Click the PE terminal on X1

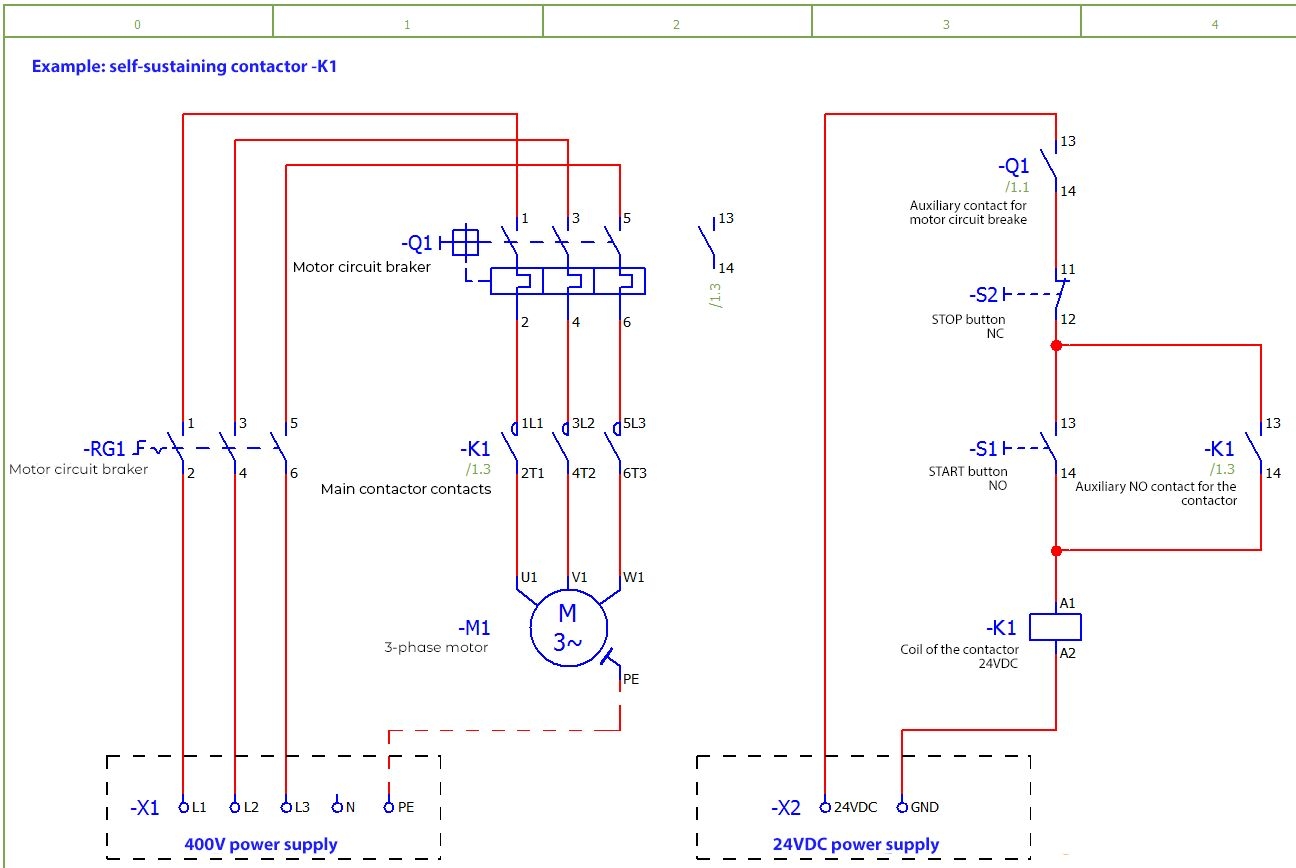coord(389,807)
